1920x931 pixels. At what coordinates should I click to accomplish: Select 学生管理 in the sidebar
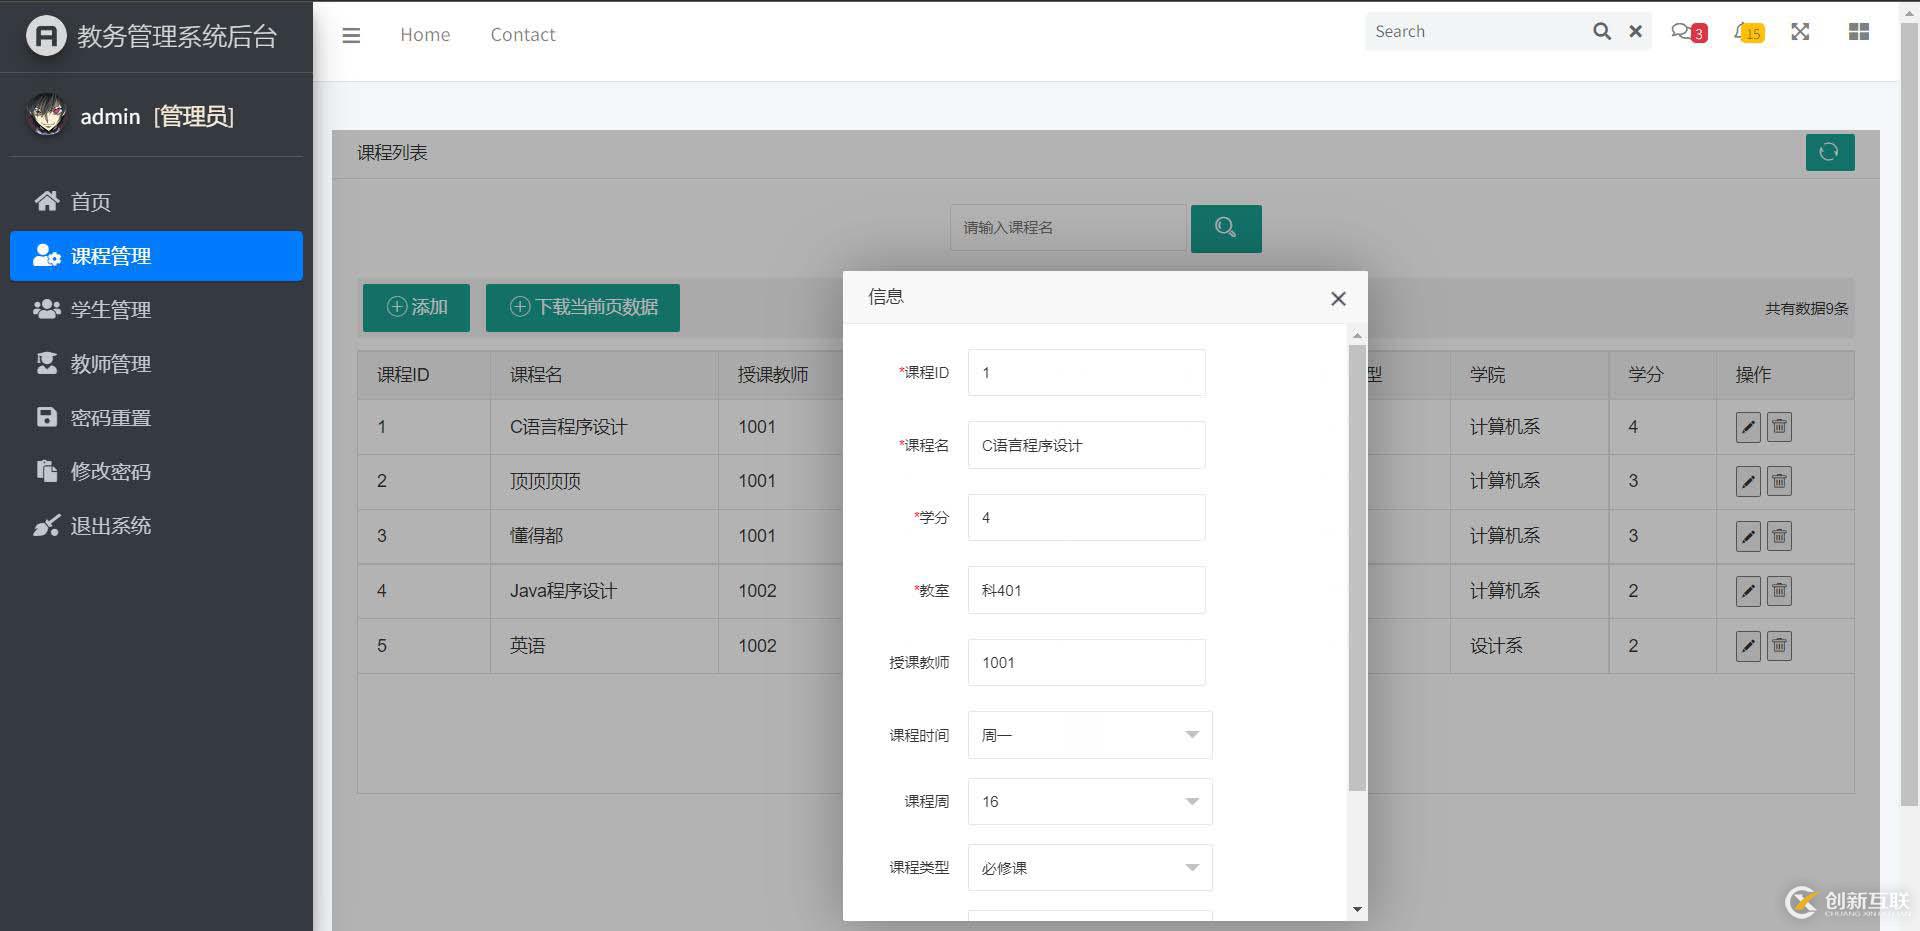pyautogui.click(x=110, y=310)
